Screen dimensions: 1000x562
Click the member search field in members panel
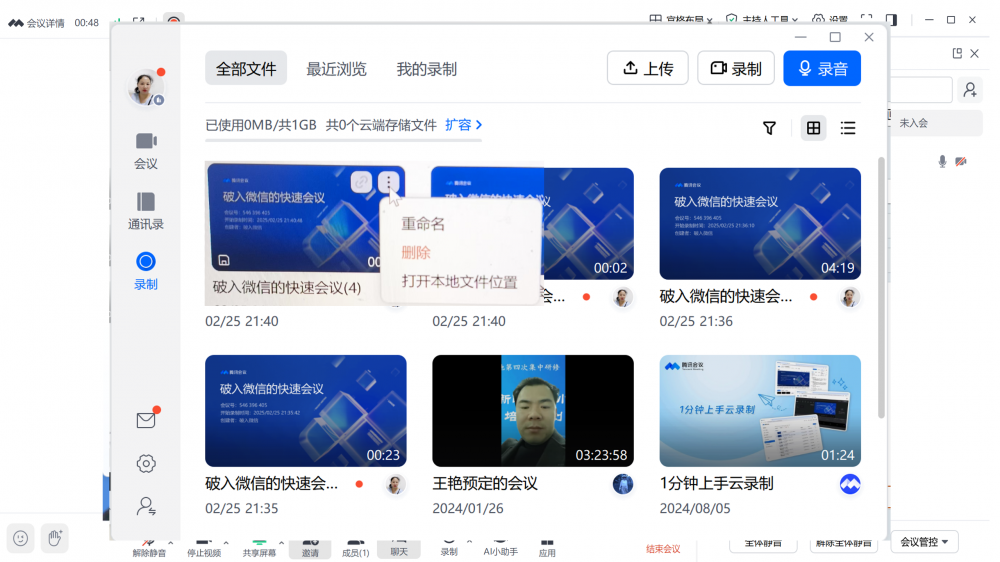920,90
